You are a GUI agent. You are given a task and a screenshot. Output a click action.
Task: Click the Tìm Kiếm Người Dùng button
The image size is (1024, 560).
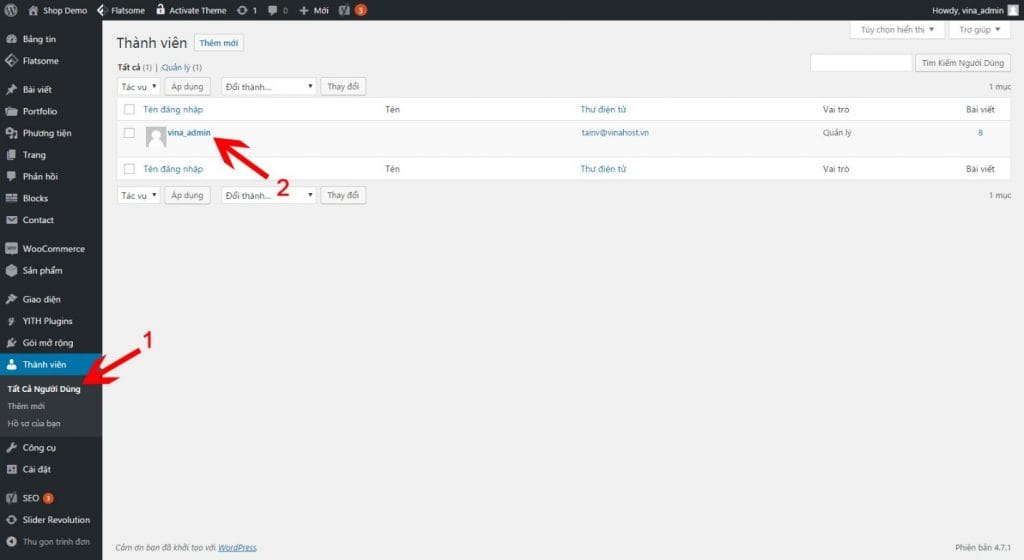[963, 63]
